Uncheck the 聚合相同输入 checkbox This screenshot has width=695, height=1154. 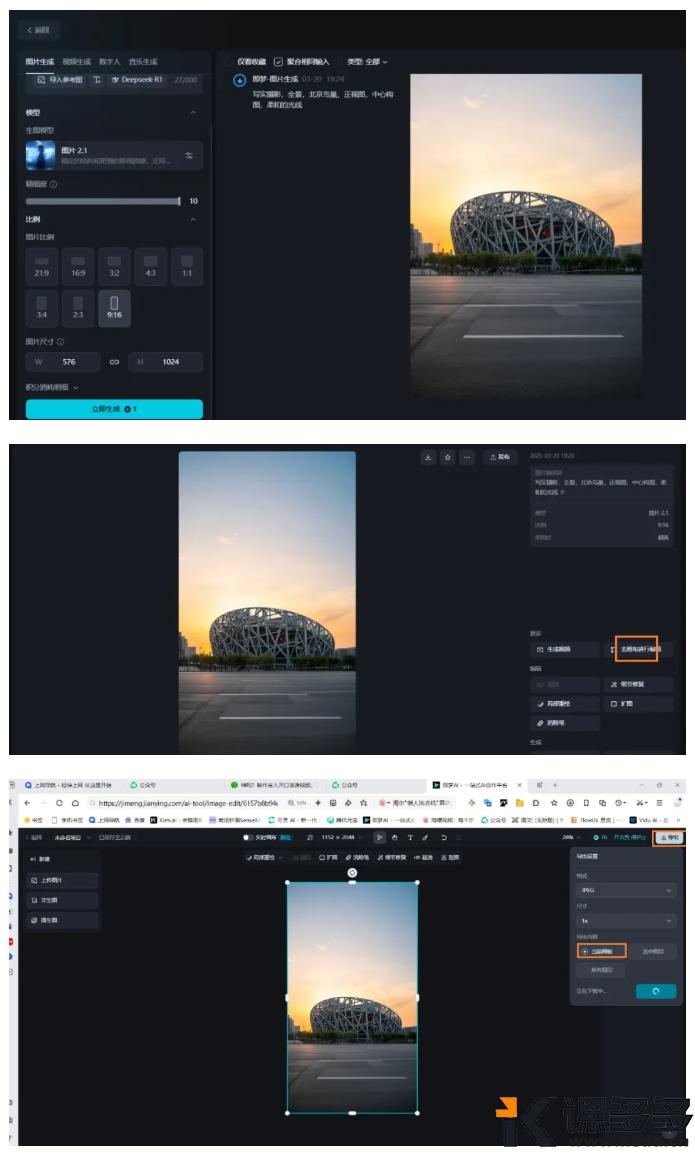(x=278, y=62)
